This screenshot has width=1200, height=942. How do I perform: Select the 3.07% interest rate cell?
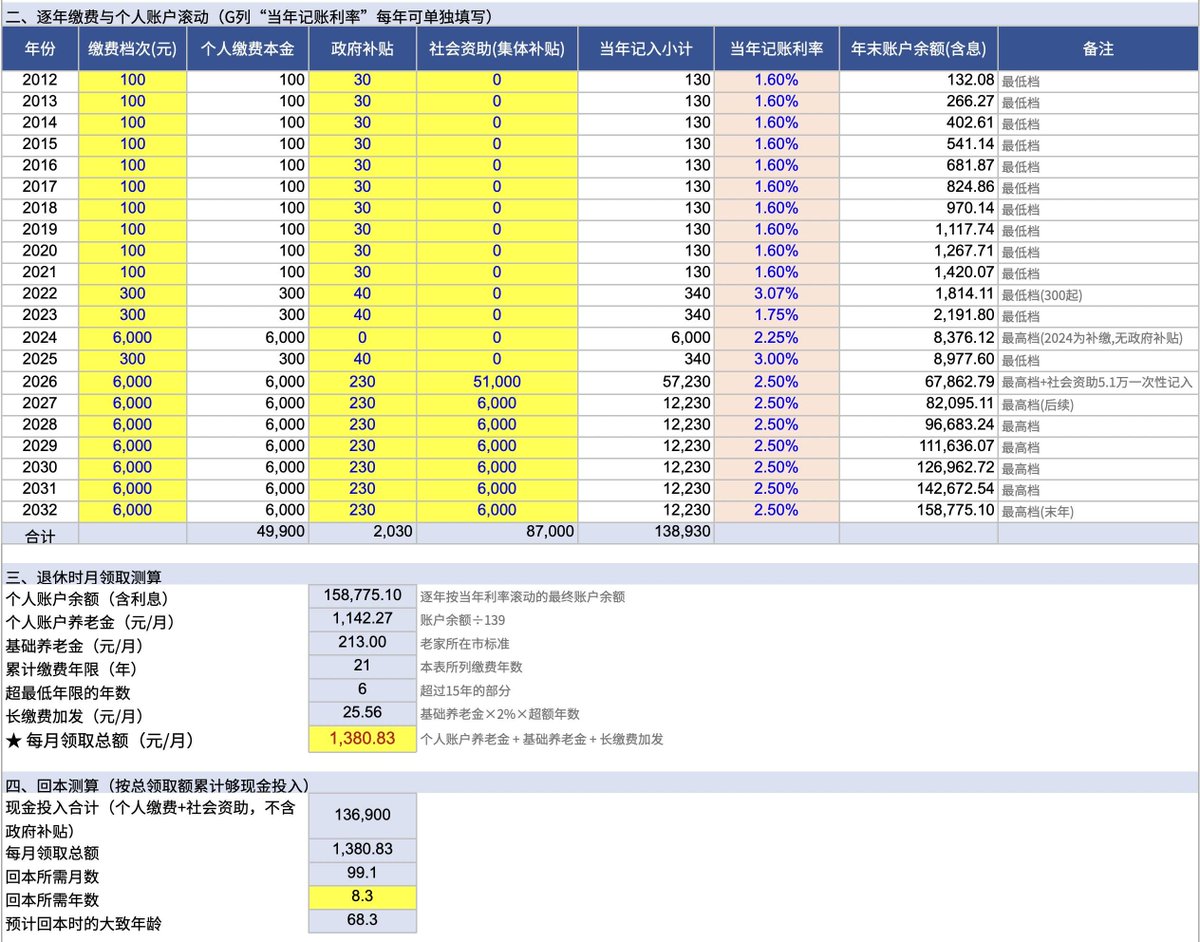coord(776,294)
